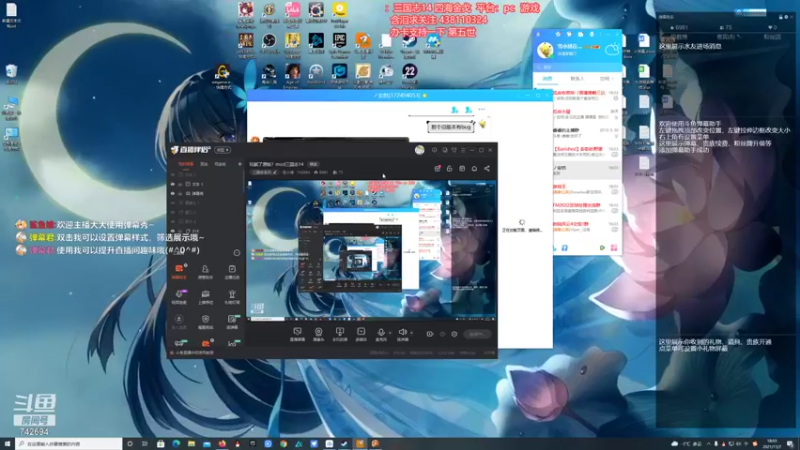The height and width of the screenshot is (450, 800).
Task: Click the plus button to add a scene
Action: pyautogui.click(x=239, y=164)
